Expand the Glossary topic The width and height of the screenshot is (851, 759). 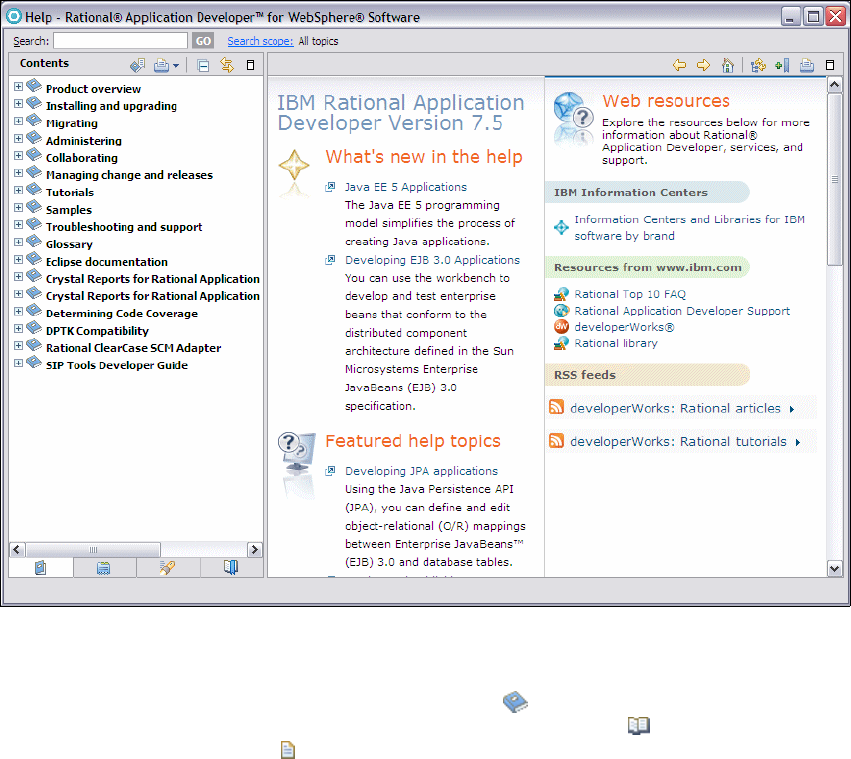[x=18, y=242]
